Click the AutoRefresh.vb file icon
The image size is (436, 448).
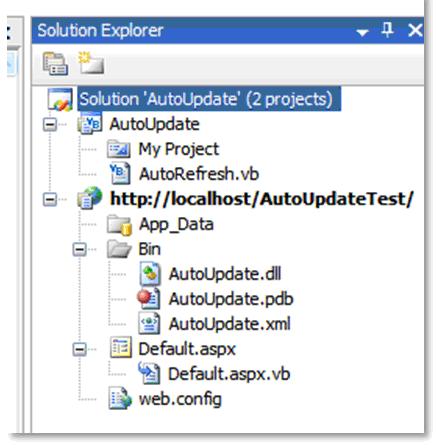[x=120, y=173]
